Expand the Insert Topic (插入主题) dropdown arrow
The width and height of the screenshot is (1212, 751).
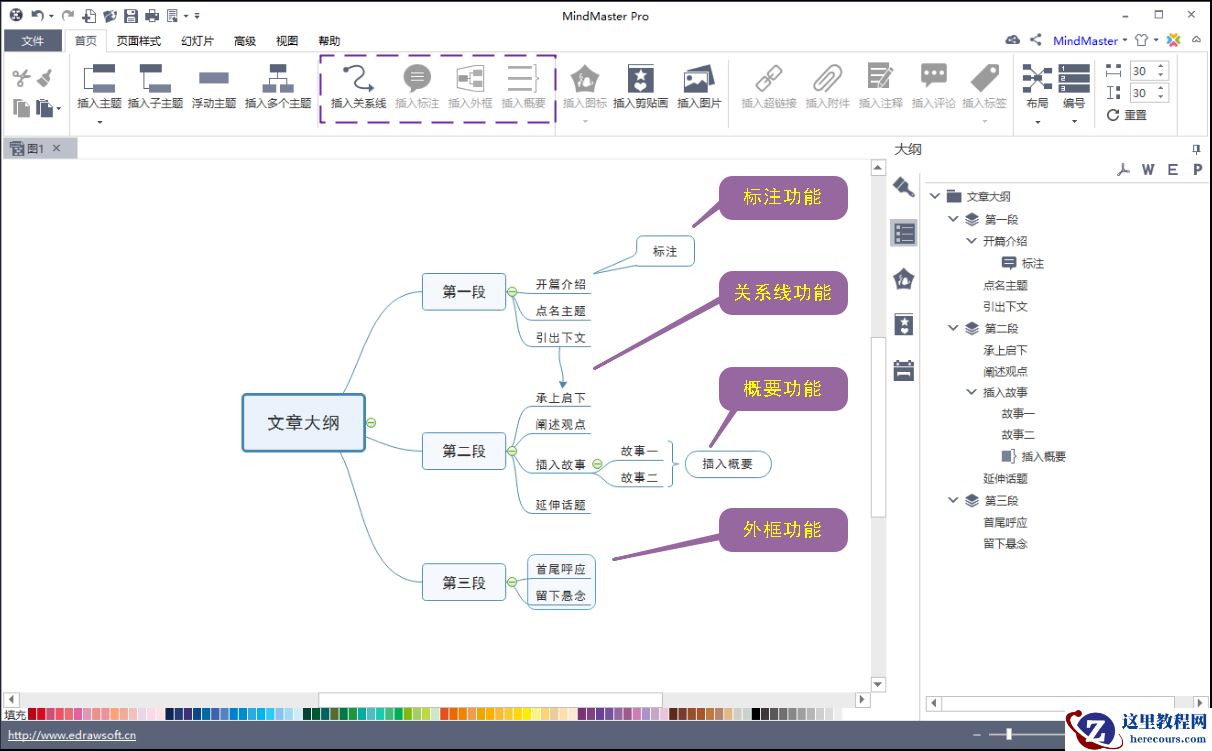(x=99, y=122)
